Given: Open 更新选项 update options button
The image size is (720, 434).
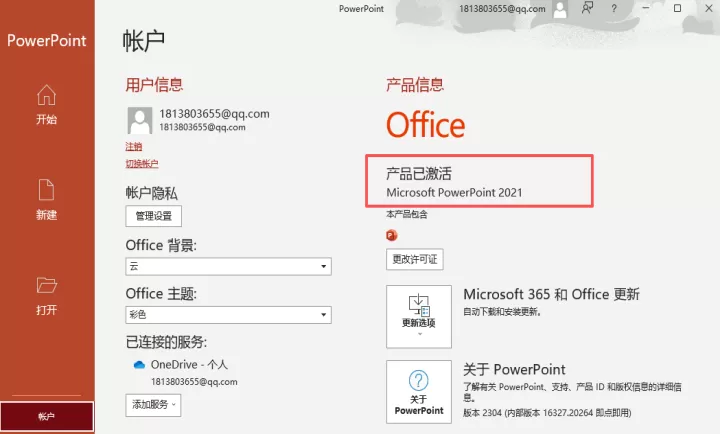Looking at the screenshot, I should [419, 316].
